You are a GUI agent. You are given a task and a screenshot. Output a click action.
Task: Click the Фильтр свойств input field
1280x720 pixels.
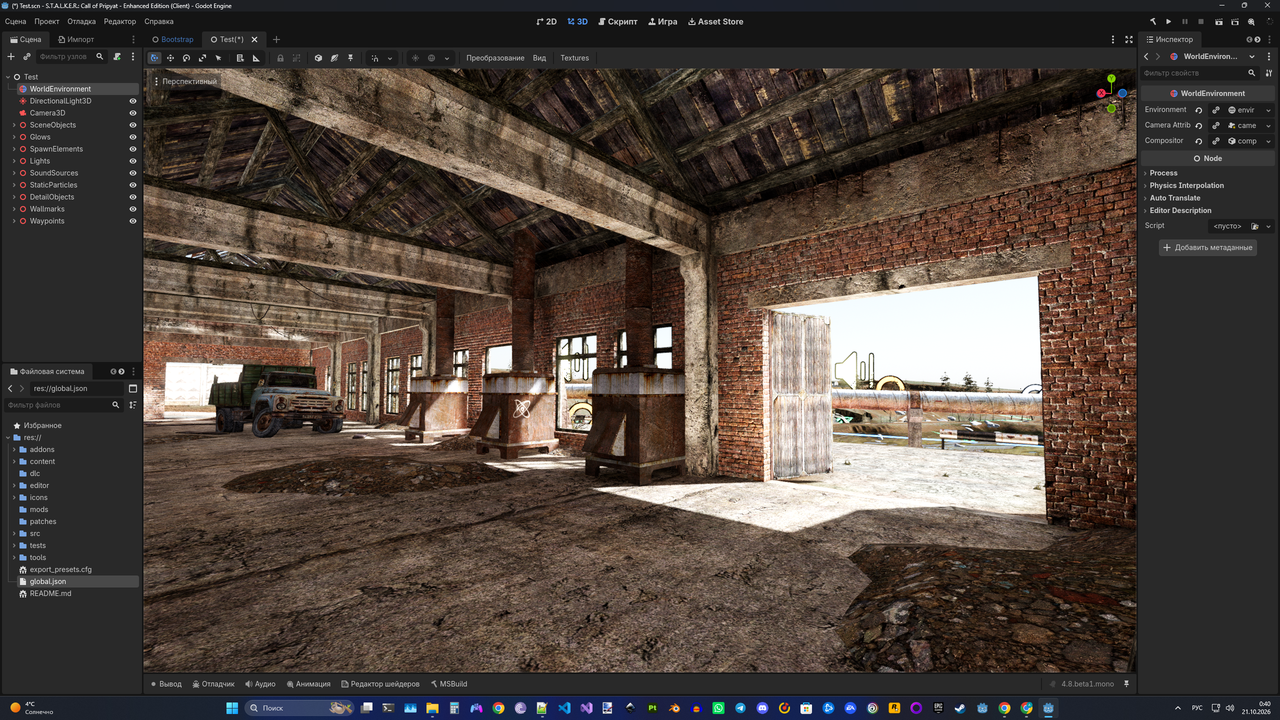coord(1194,73)
